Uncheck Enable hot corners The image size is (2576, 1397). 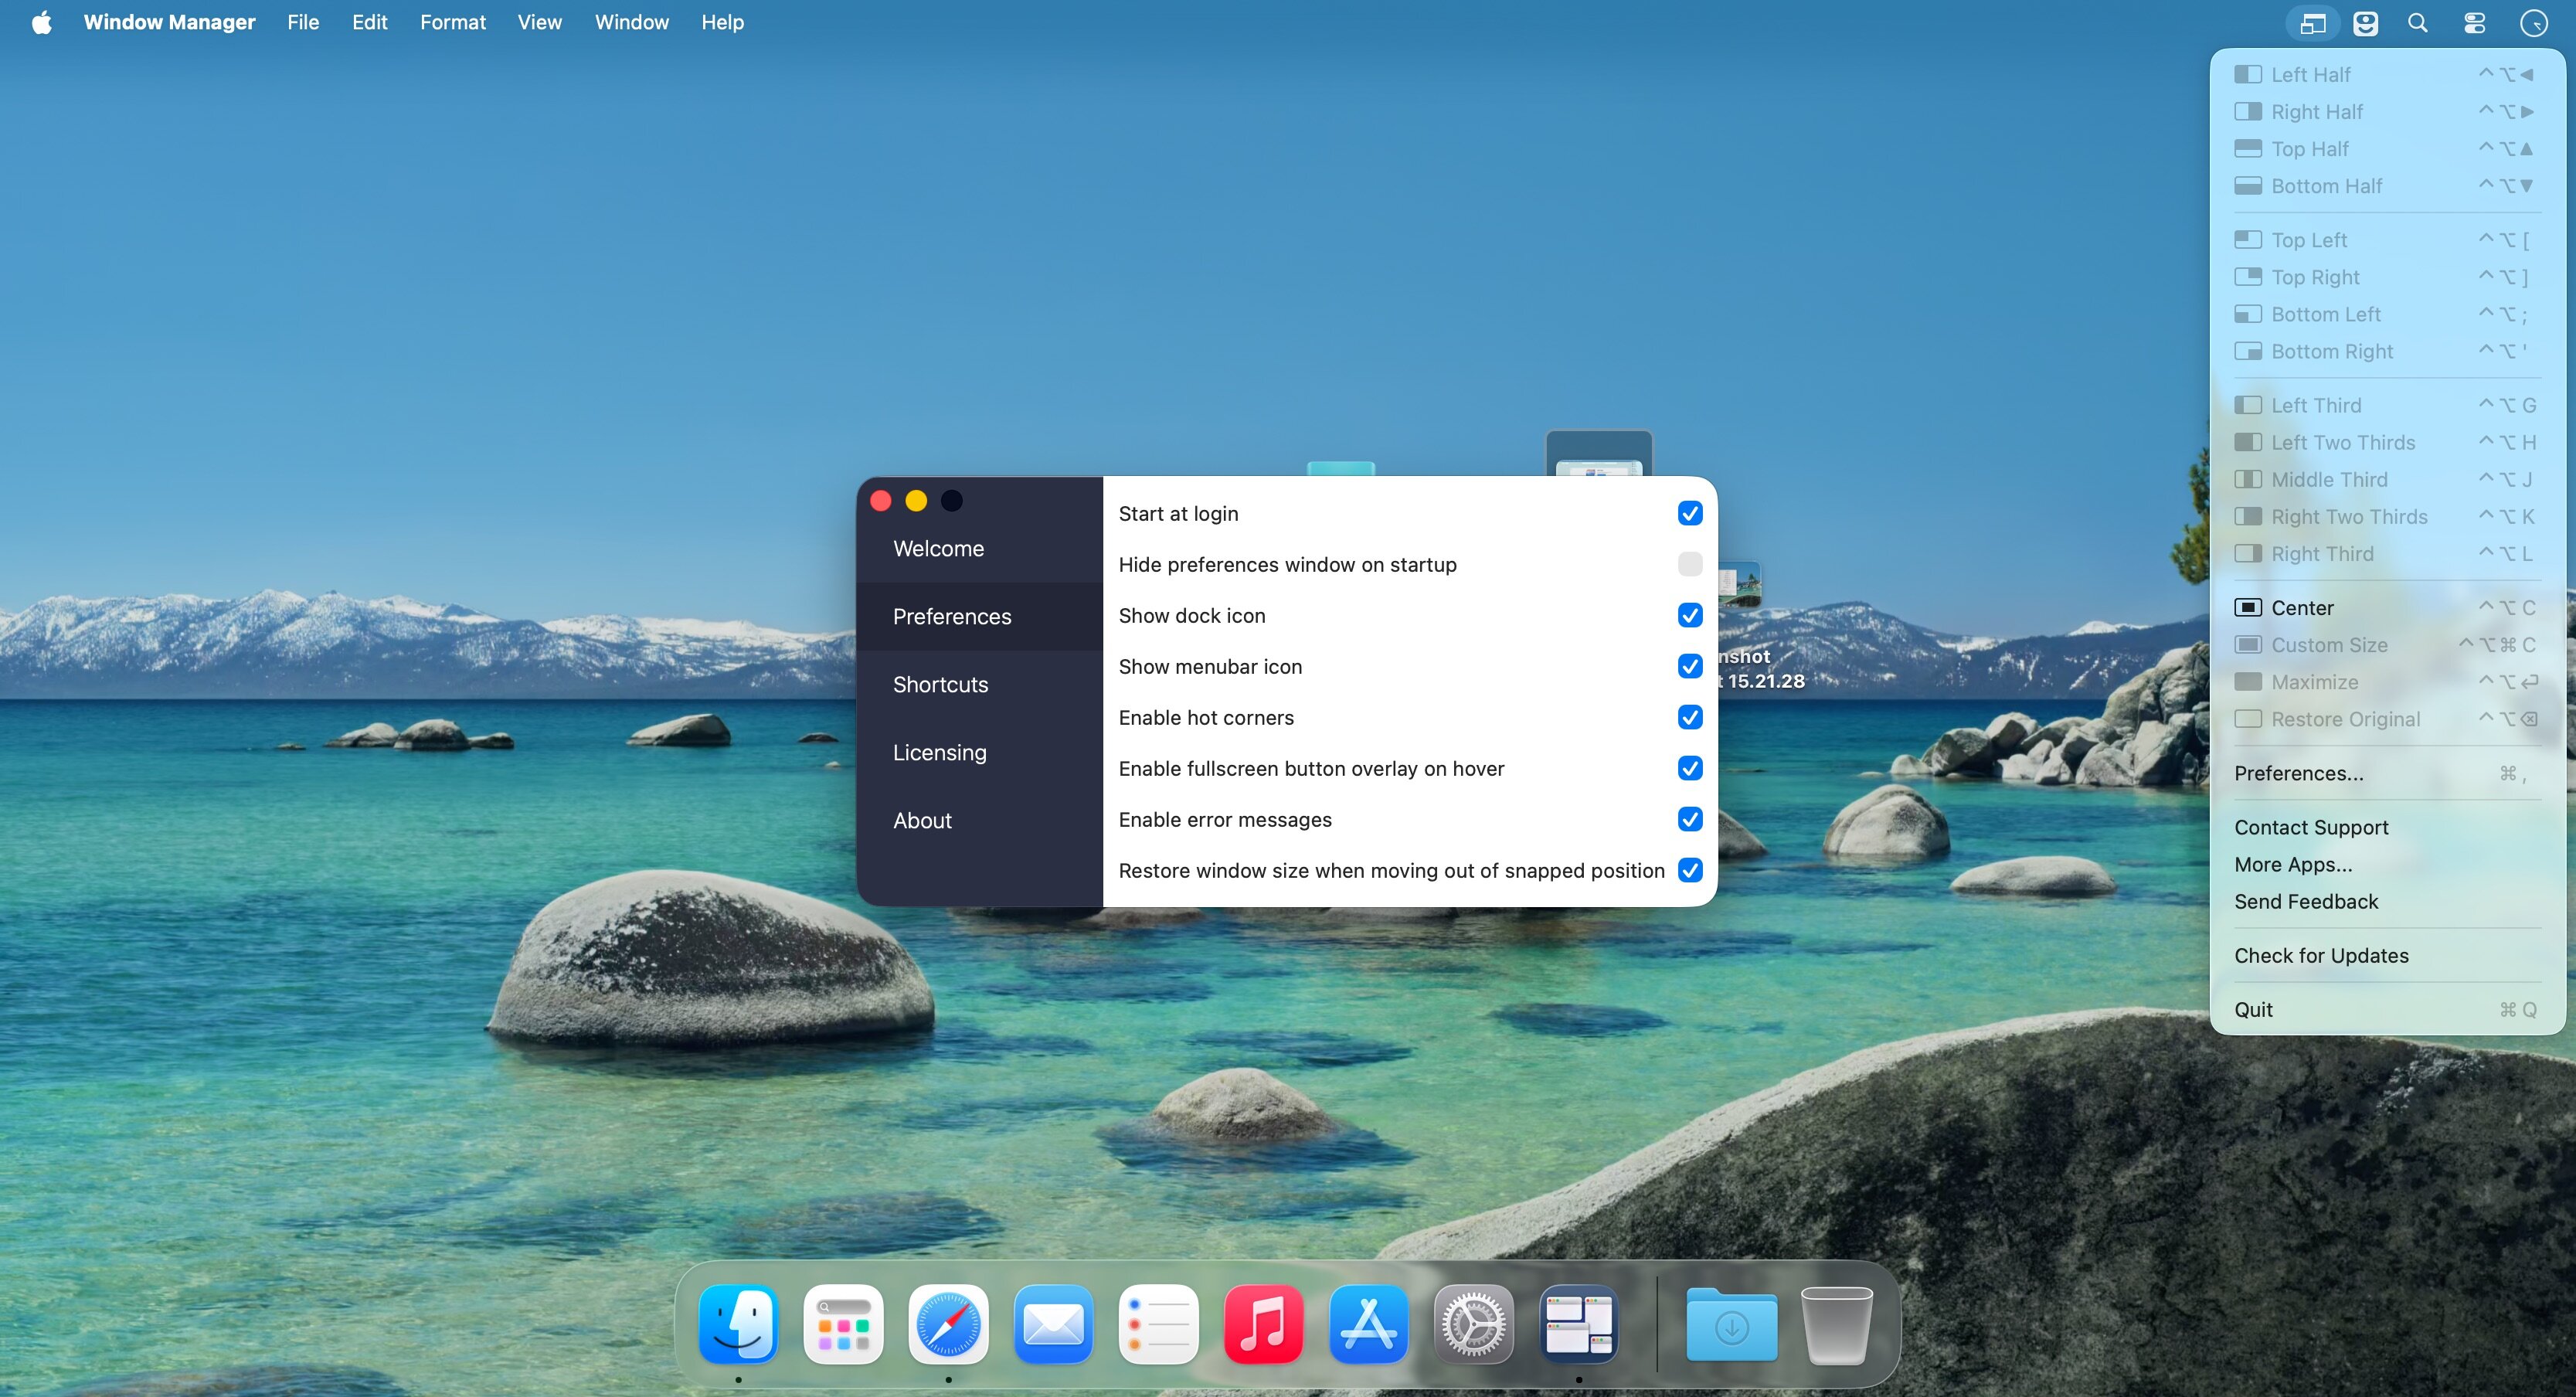click(x=1690, y=717)
